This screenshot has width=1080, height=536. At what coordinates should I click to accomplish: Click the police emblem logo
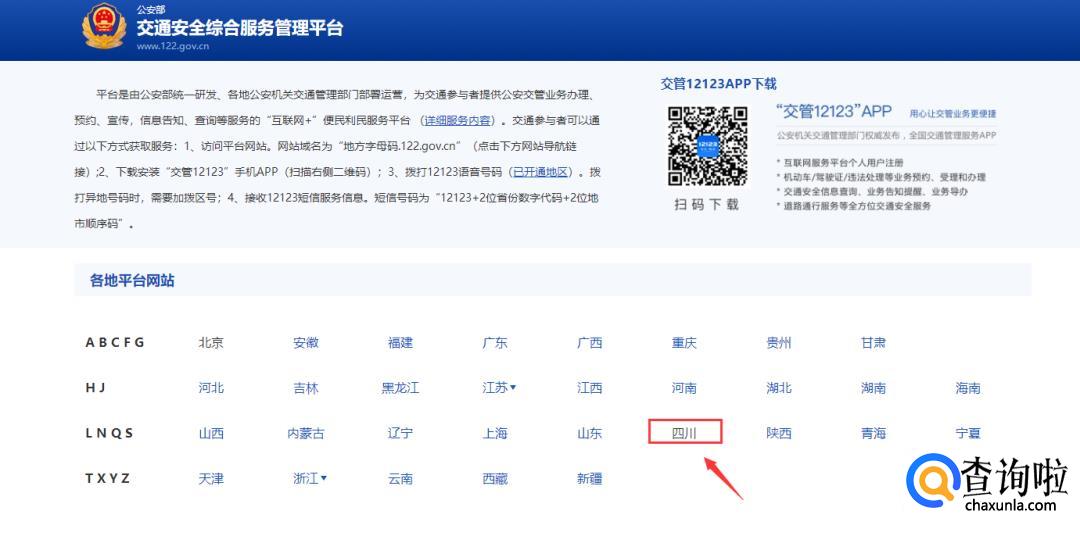pyautogui.click(x=104, y=25)
